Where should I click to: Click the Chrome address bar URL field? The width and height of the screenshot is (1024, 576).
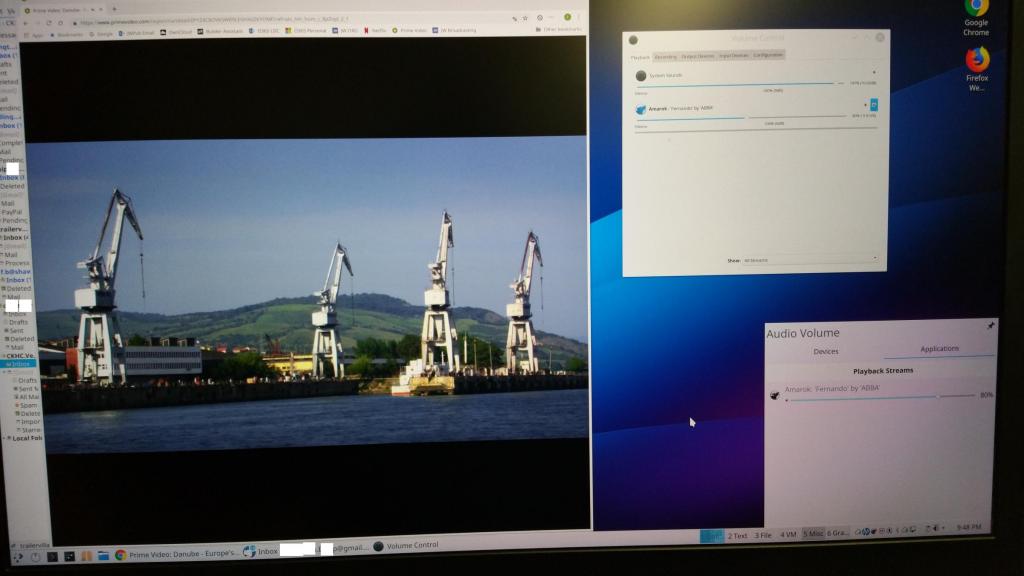pyautogui.click(x=300, y=19)
